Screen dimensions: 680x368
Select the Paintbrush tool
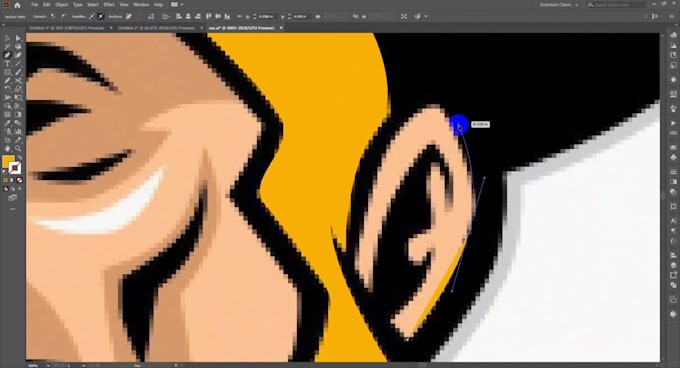tap(18, 72)
